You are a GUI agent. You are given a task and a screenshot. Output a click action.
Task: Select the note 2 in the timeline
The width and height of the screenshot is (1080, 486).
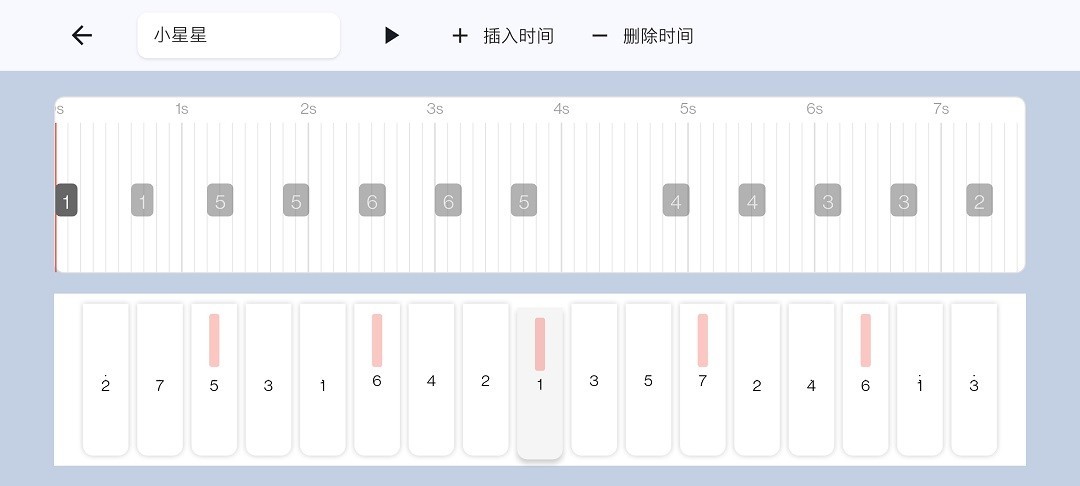pyautogui.click(x=979, y=201)
